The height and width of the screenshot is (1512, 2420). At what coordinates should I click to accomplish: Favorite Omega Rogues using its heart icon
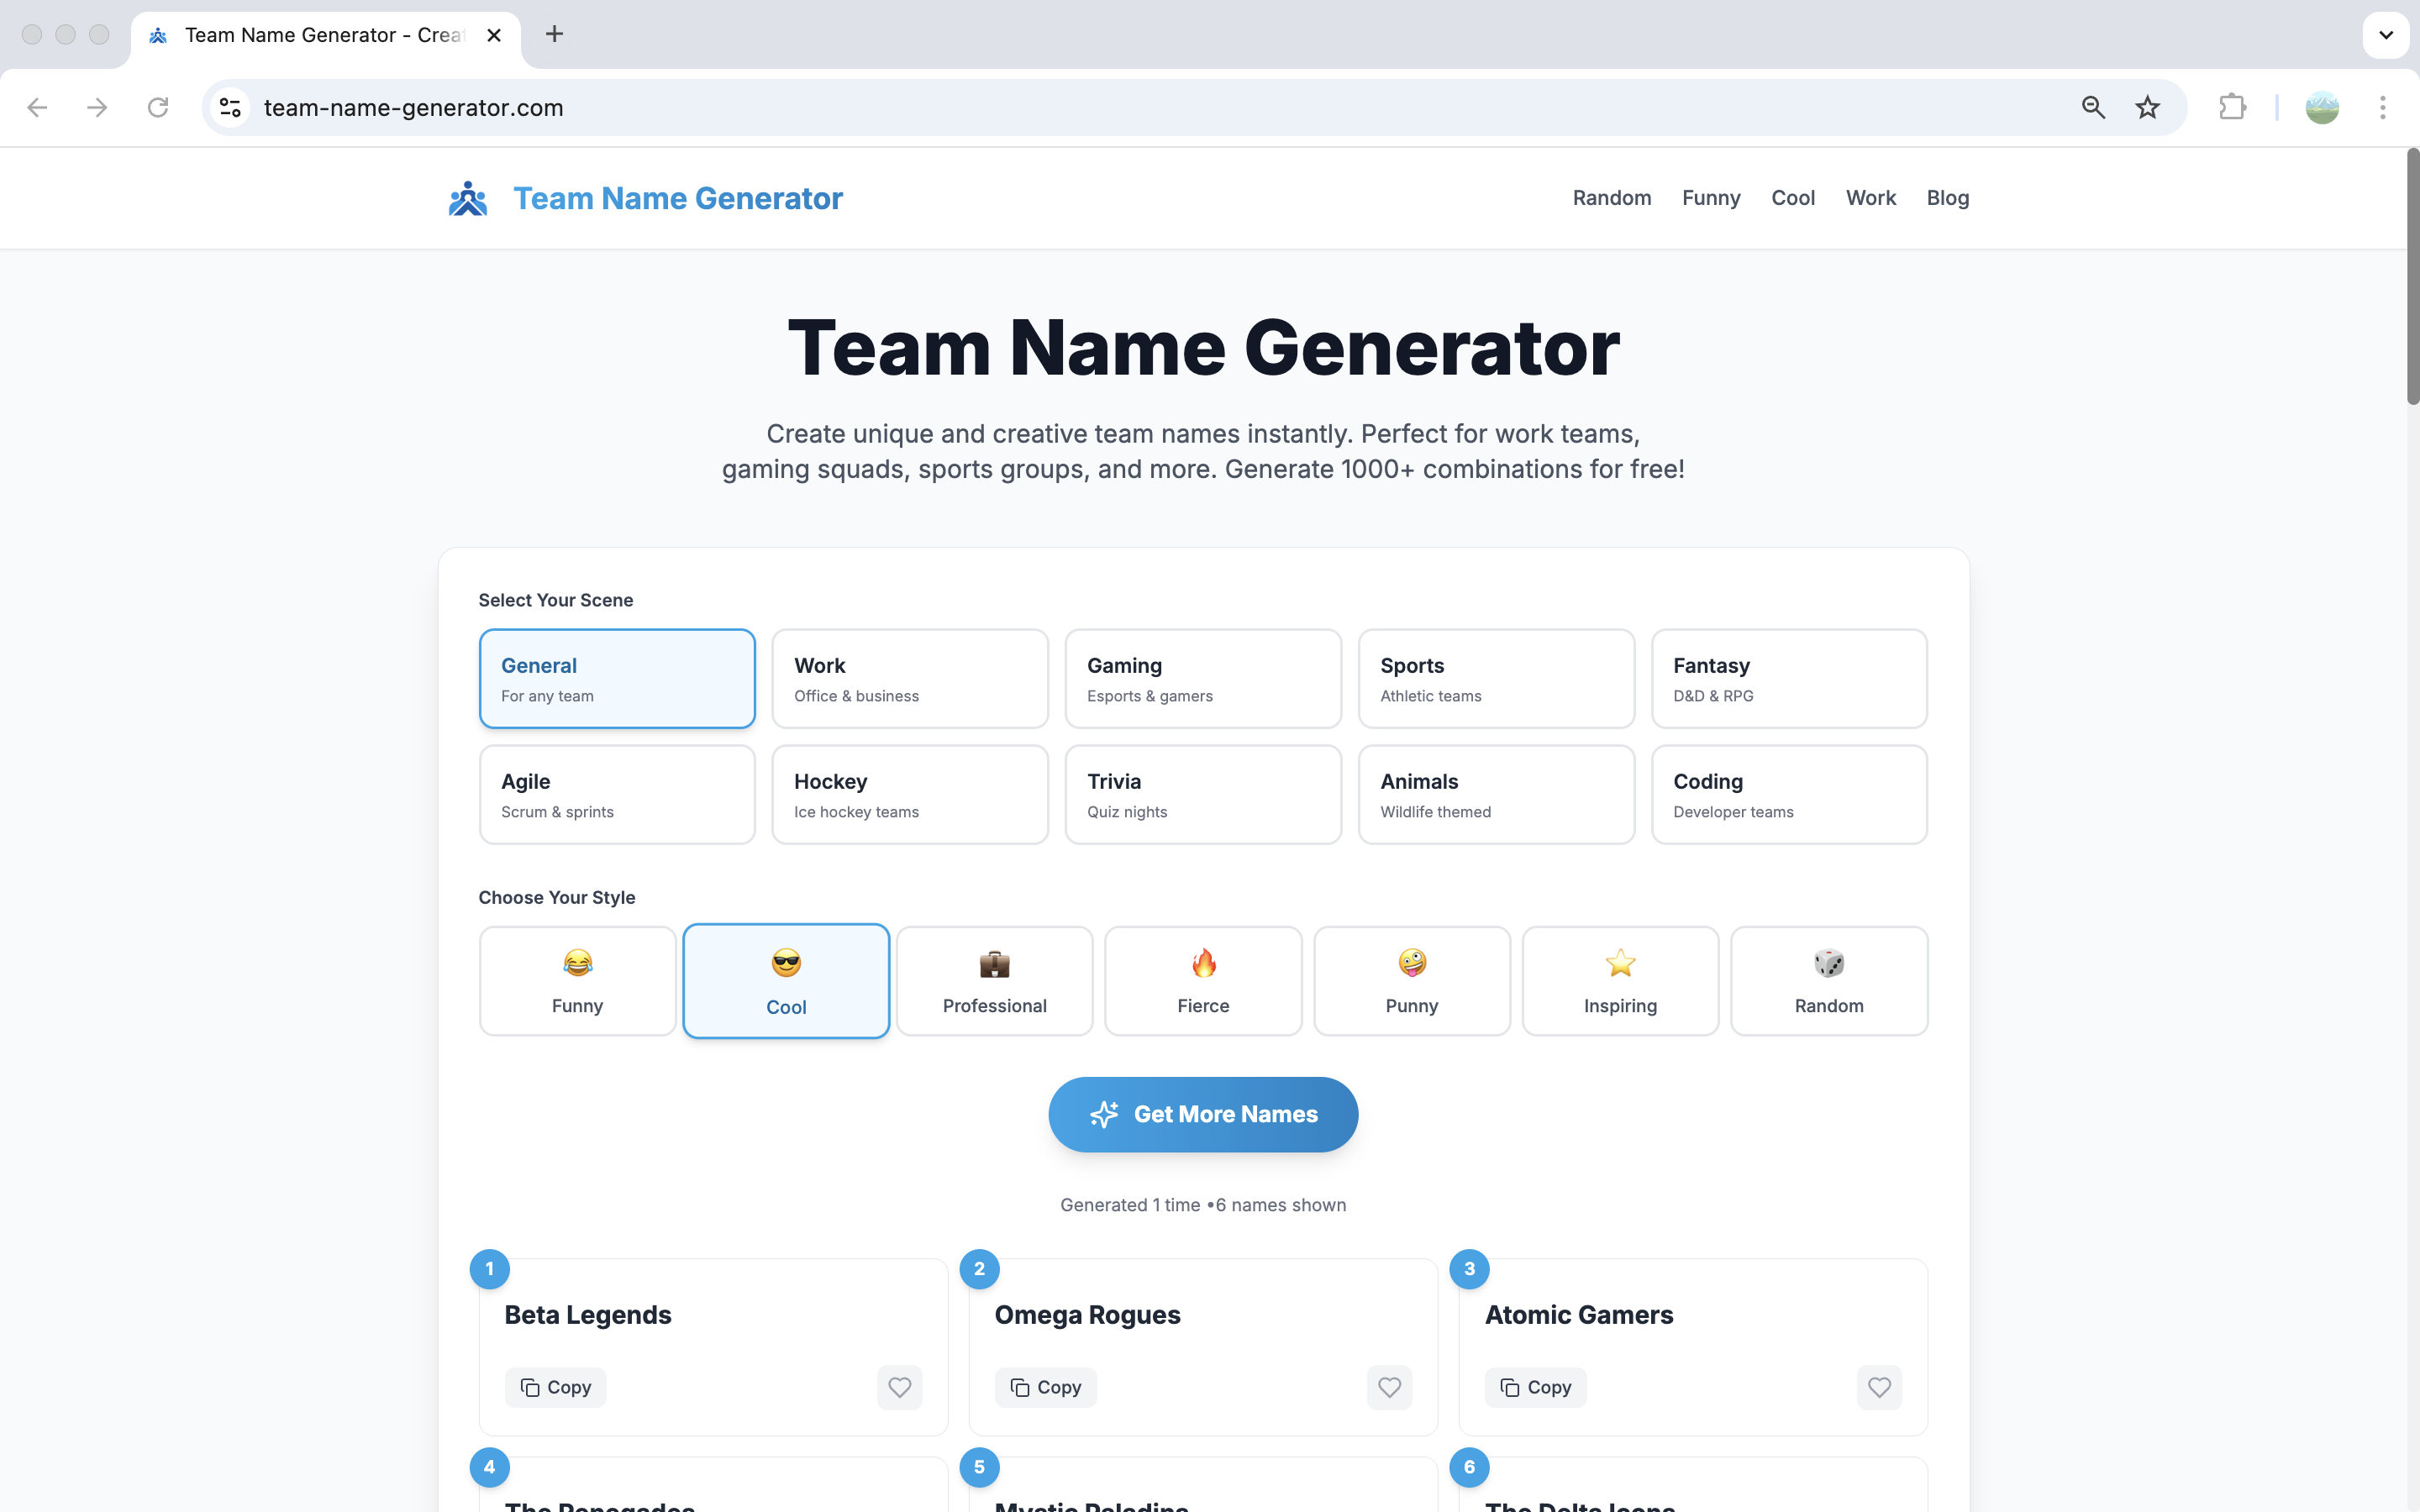1389,1387
